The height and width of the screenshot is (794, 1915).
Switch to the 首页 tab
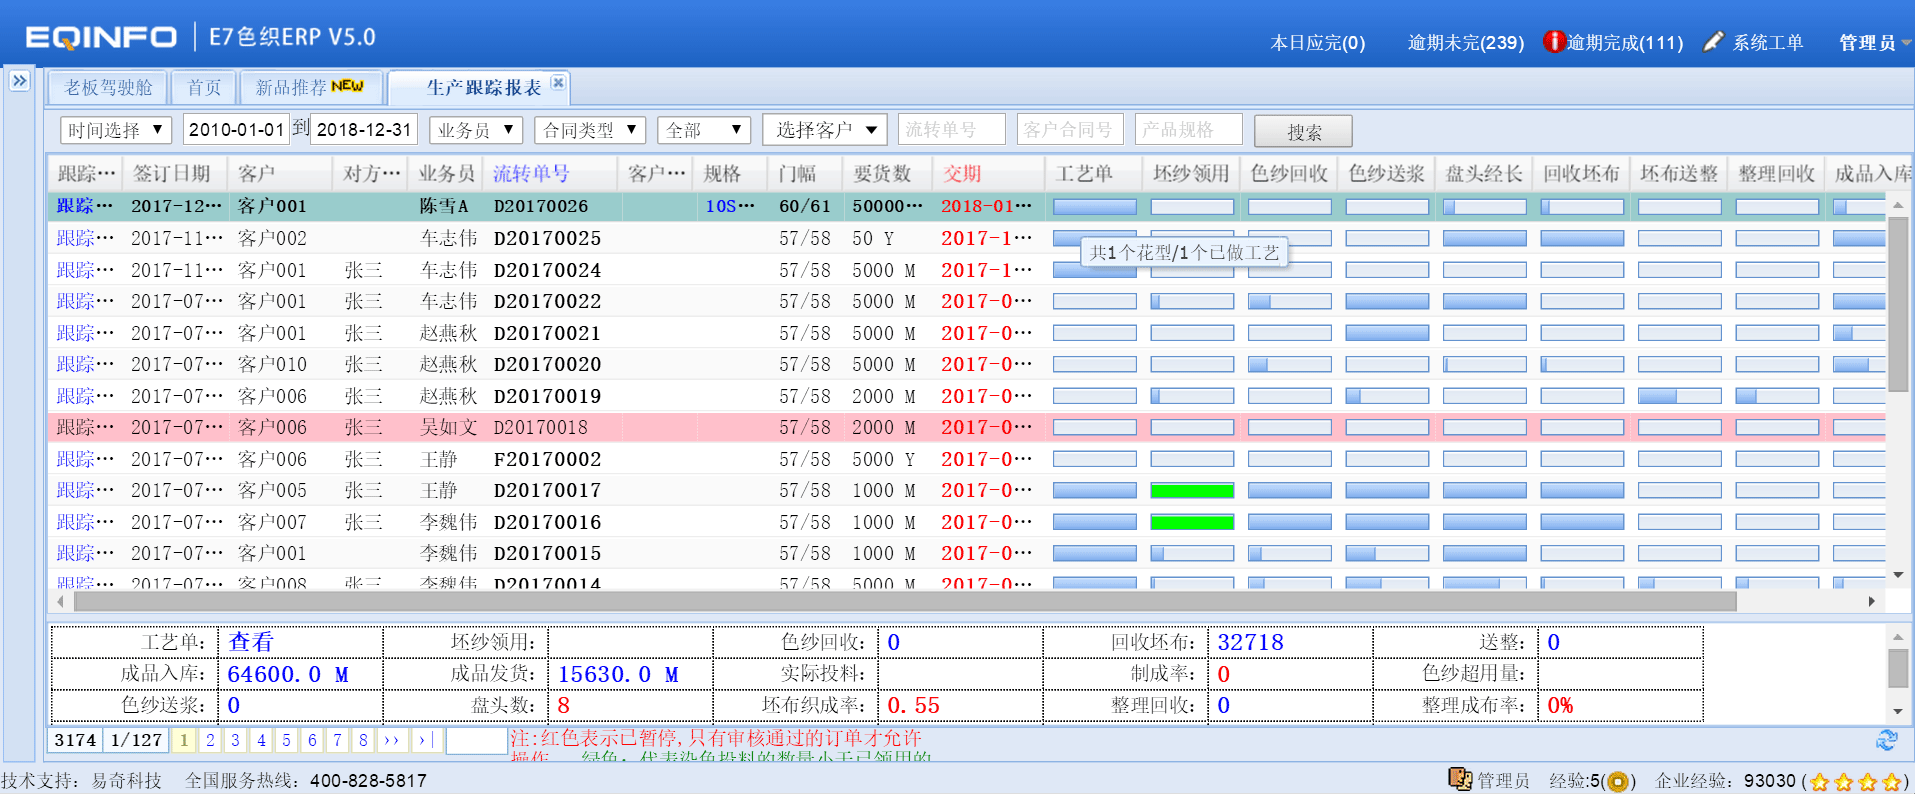click(x=204, y=87)
